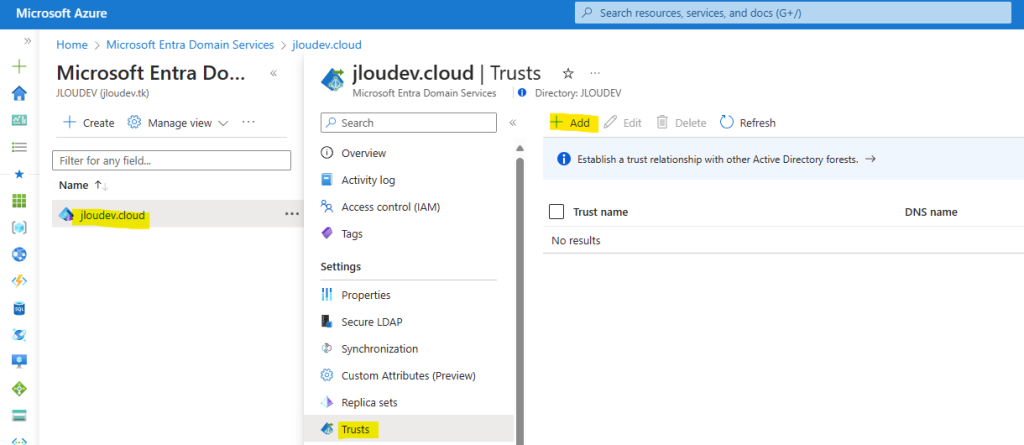Open the Manage view dropdown
1024x445 pixels.
tap(178, 123)
